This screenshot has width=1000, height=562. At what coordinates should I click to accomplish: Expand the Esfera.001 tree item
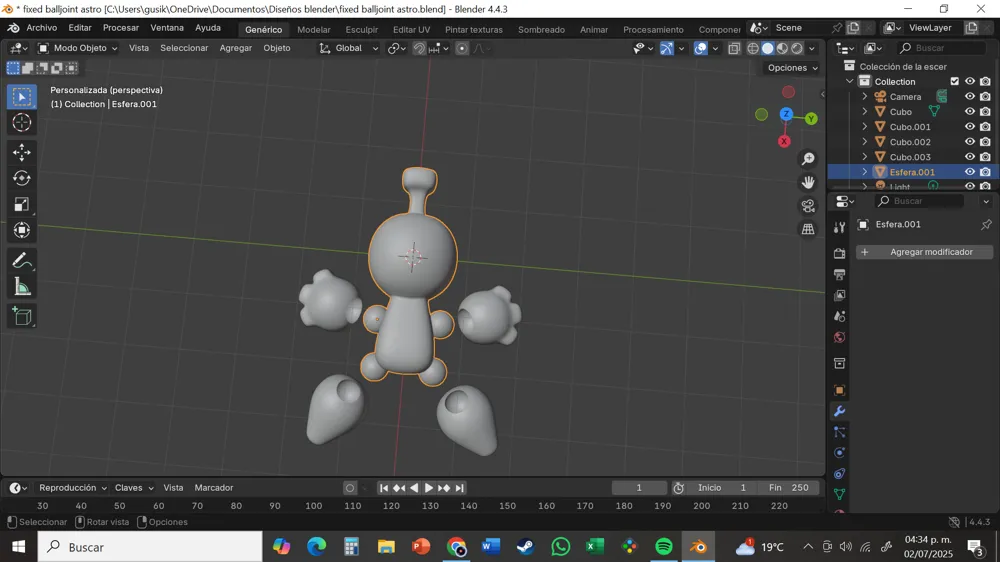865,172
